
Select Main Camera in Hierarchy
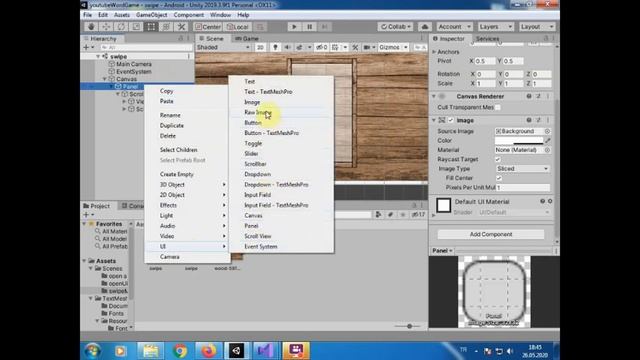(133, 64)
